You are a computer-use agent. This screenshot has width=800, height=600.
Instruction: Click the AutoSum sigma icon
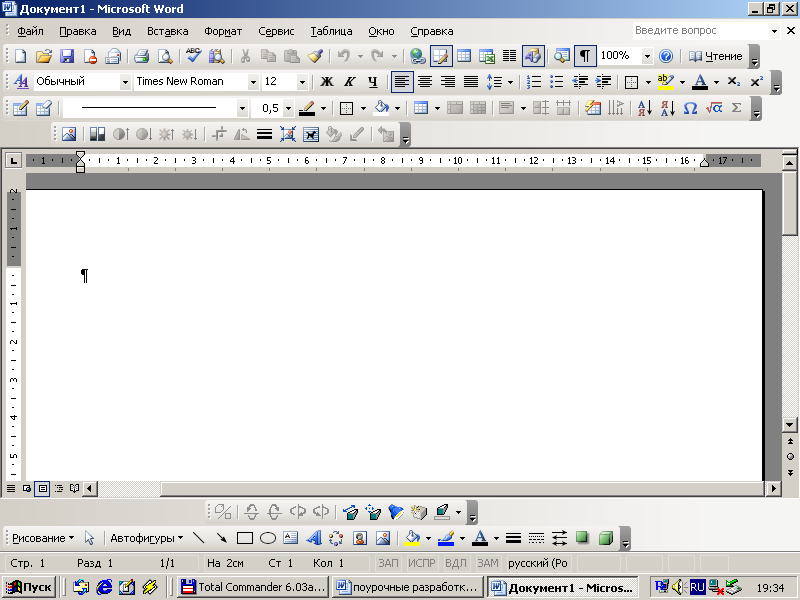736,108
